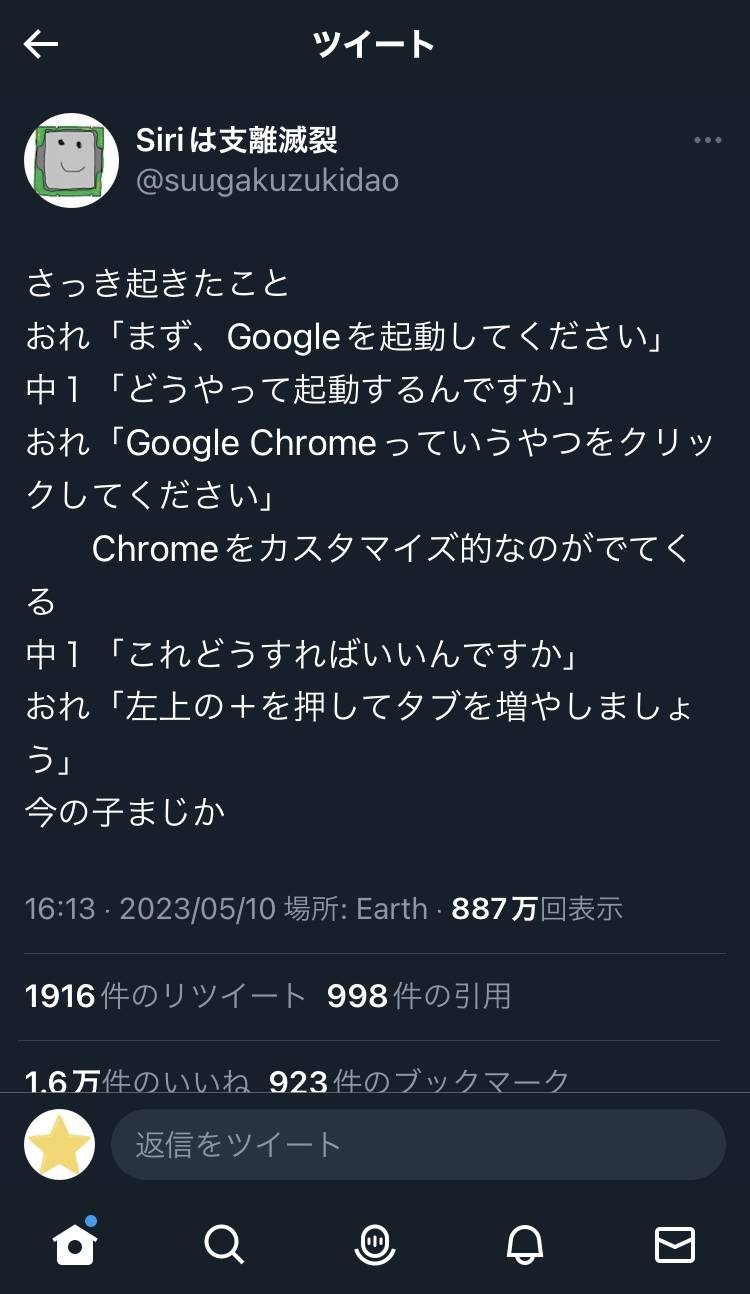The width and height of the screenshot is (750, 1294).
Task: Go to the Home tab
Action: click(75, 1244)
